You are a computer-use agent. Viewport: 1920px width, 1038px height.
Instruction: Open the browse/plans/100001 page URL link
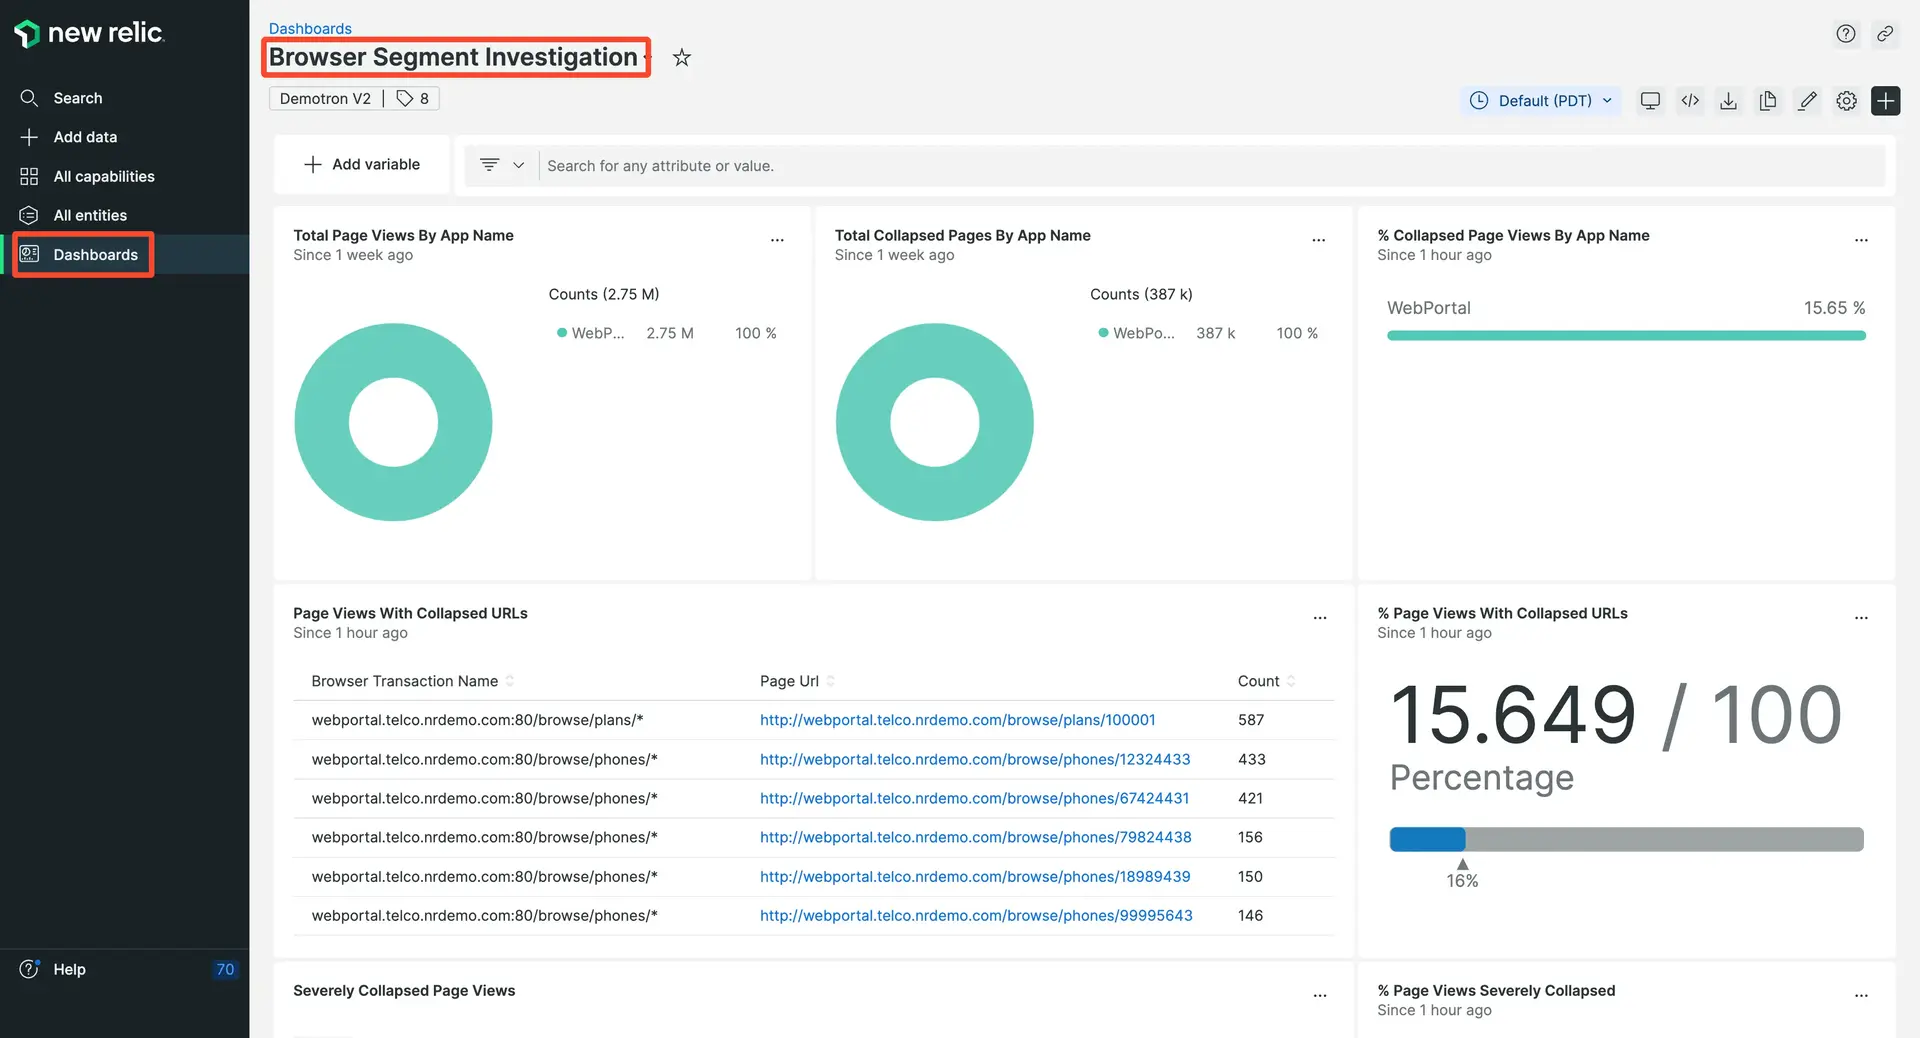tap(957, 720)
